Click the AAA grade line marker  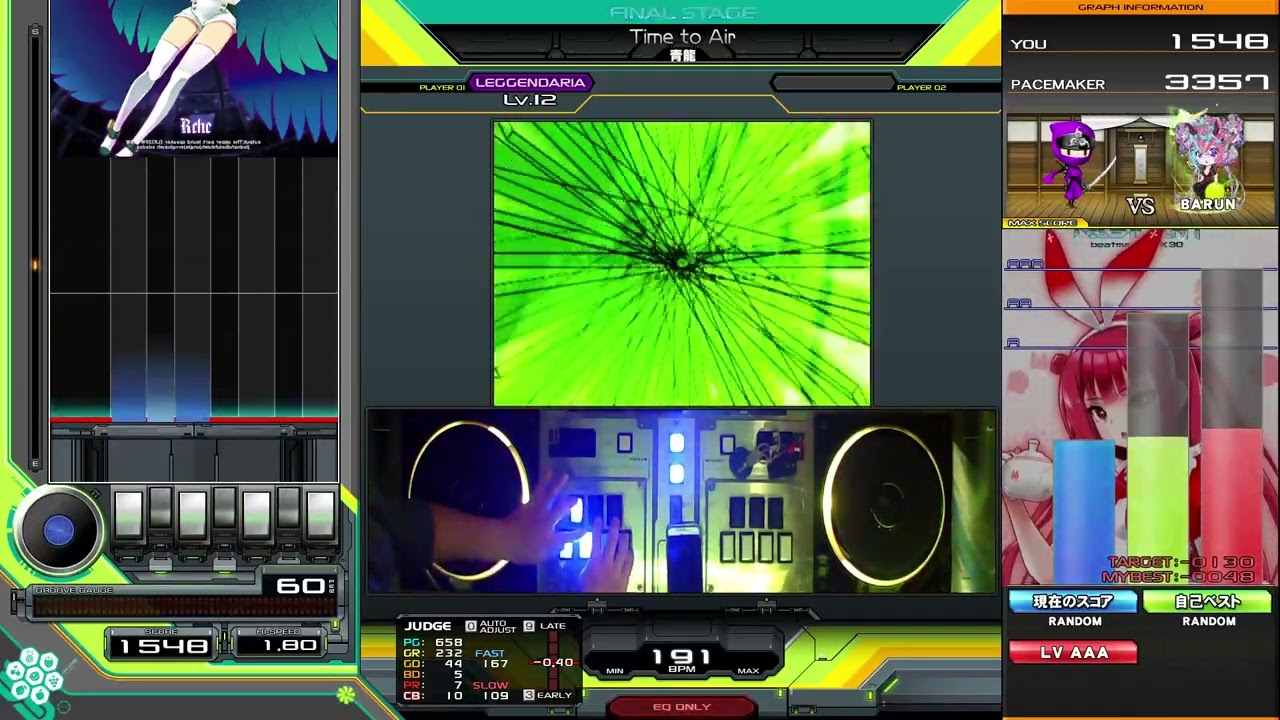point(1025,264)
